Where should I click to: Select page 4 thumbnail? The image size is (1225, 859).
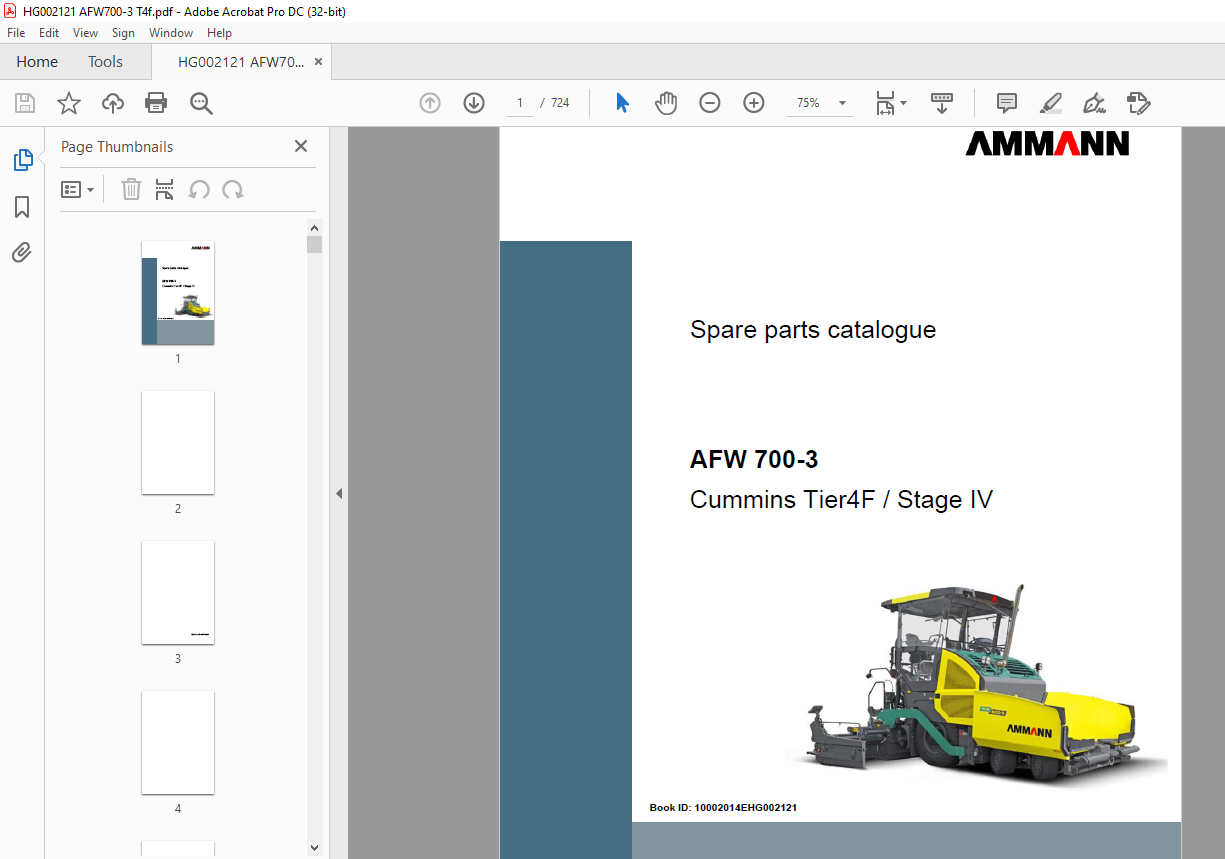[178, 743]
